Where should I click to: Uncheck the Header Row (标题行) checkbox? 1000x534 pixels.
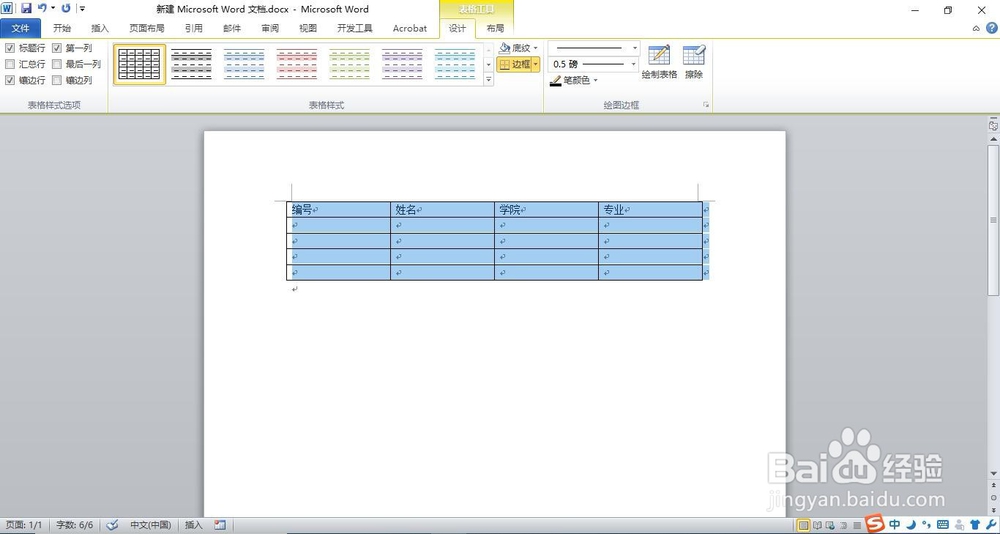point(10,48)
